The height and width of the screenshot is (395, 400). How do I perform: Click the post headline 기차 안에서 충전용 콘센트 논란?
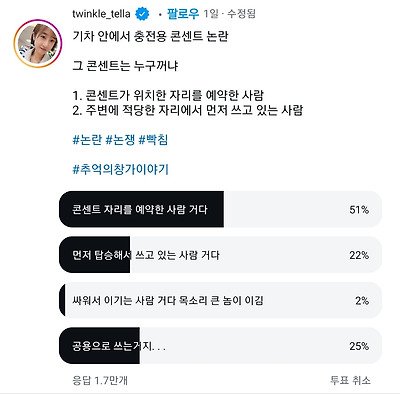(x=150, y=36)
